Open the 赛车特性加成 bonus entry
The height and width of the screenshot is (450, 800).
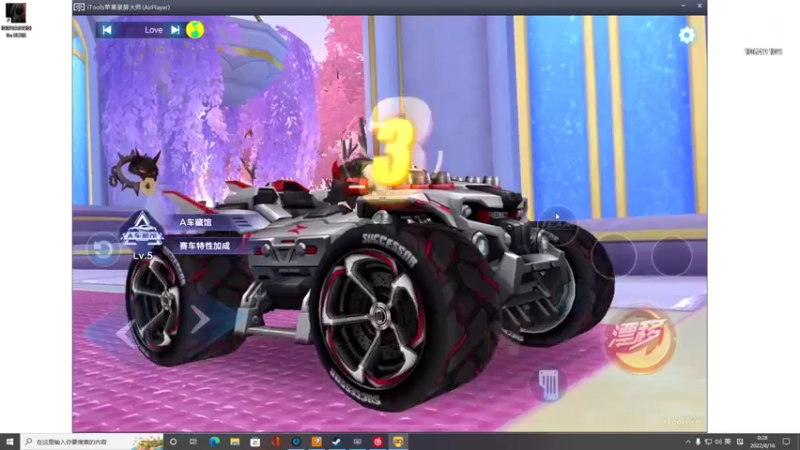click(x=204, y=246)
